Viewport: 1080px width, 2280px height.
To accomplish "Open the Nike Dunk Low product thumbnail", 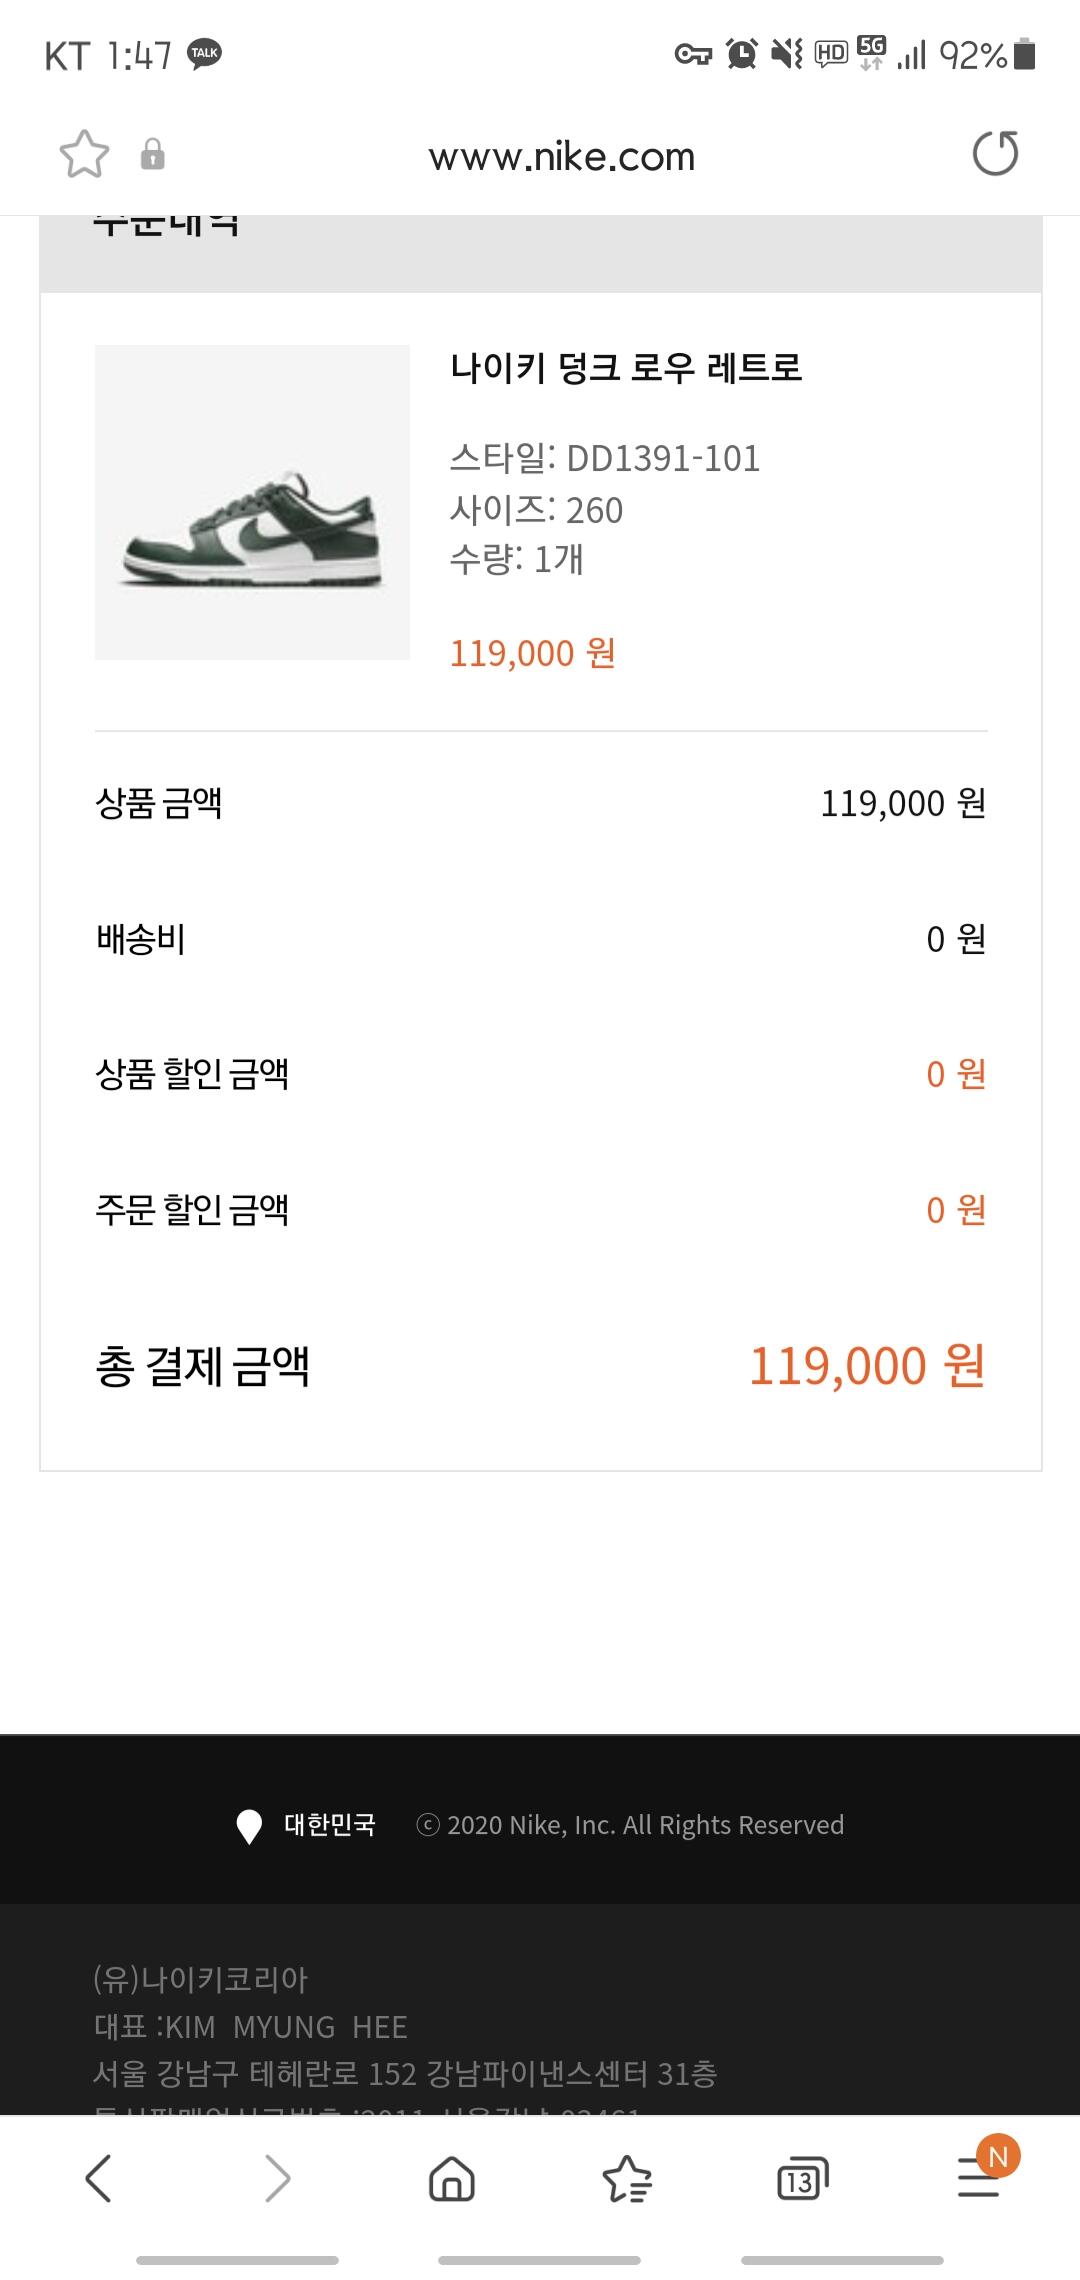I will coord(252,502).
